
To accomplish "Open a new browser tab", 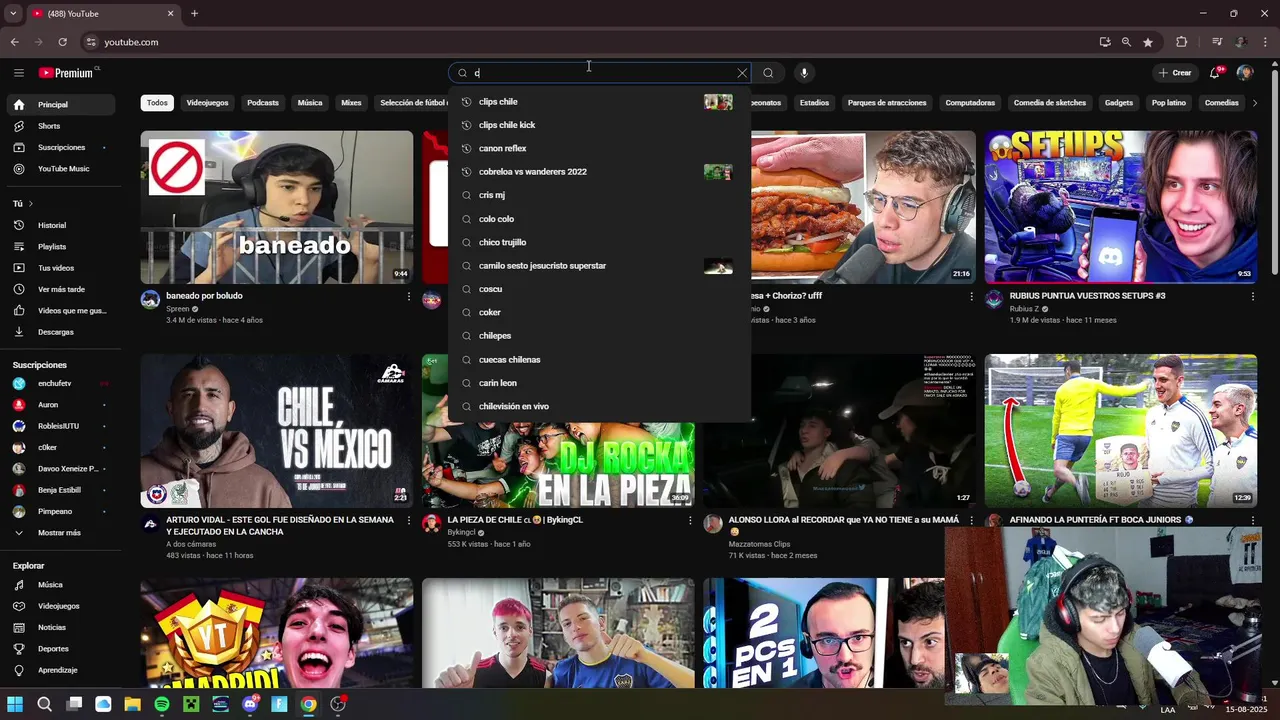I will (194, 14).
